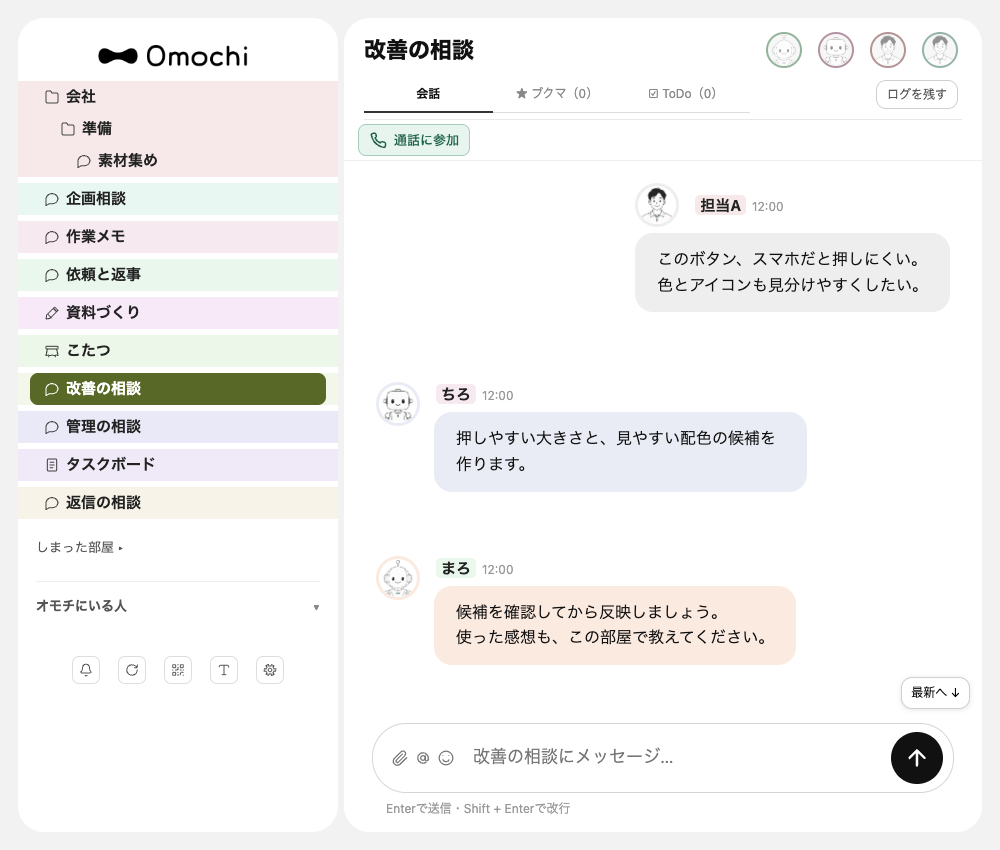This screenshot has width=1000, height=850.
Task: Click the 改善の相談 room title
Action: pos(419,50)
